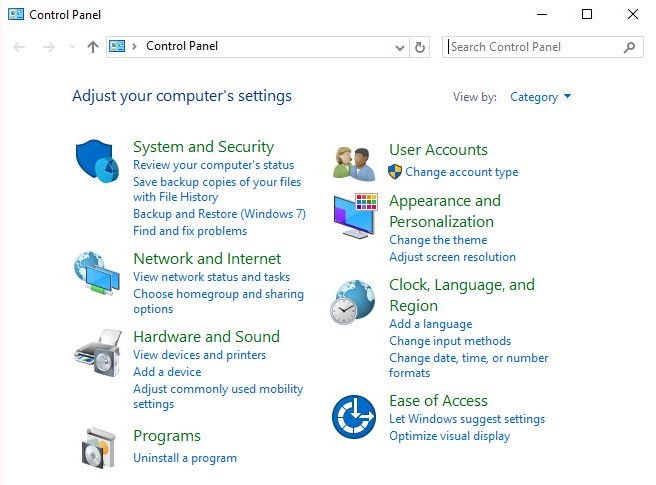
Task: Open the recent locations dropdown arrow
Action: click(x=72, y=46)
